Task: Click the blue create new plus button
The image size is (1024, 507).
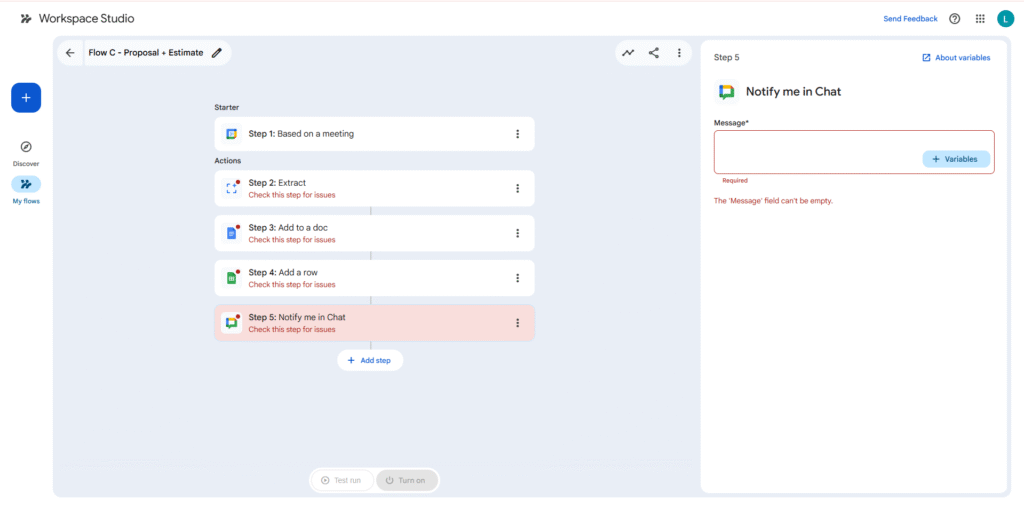Action: pos(26,98)
